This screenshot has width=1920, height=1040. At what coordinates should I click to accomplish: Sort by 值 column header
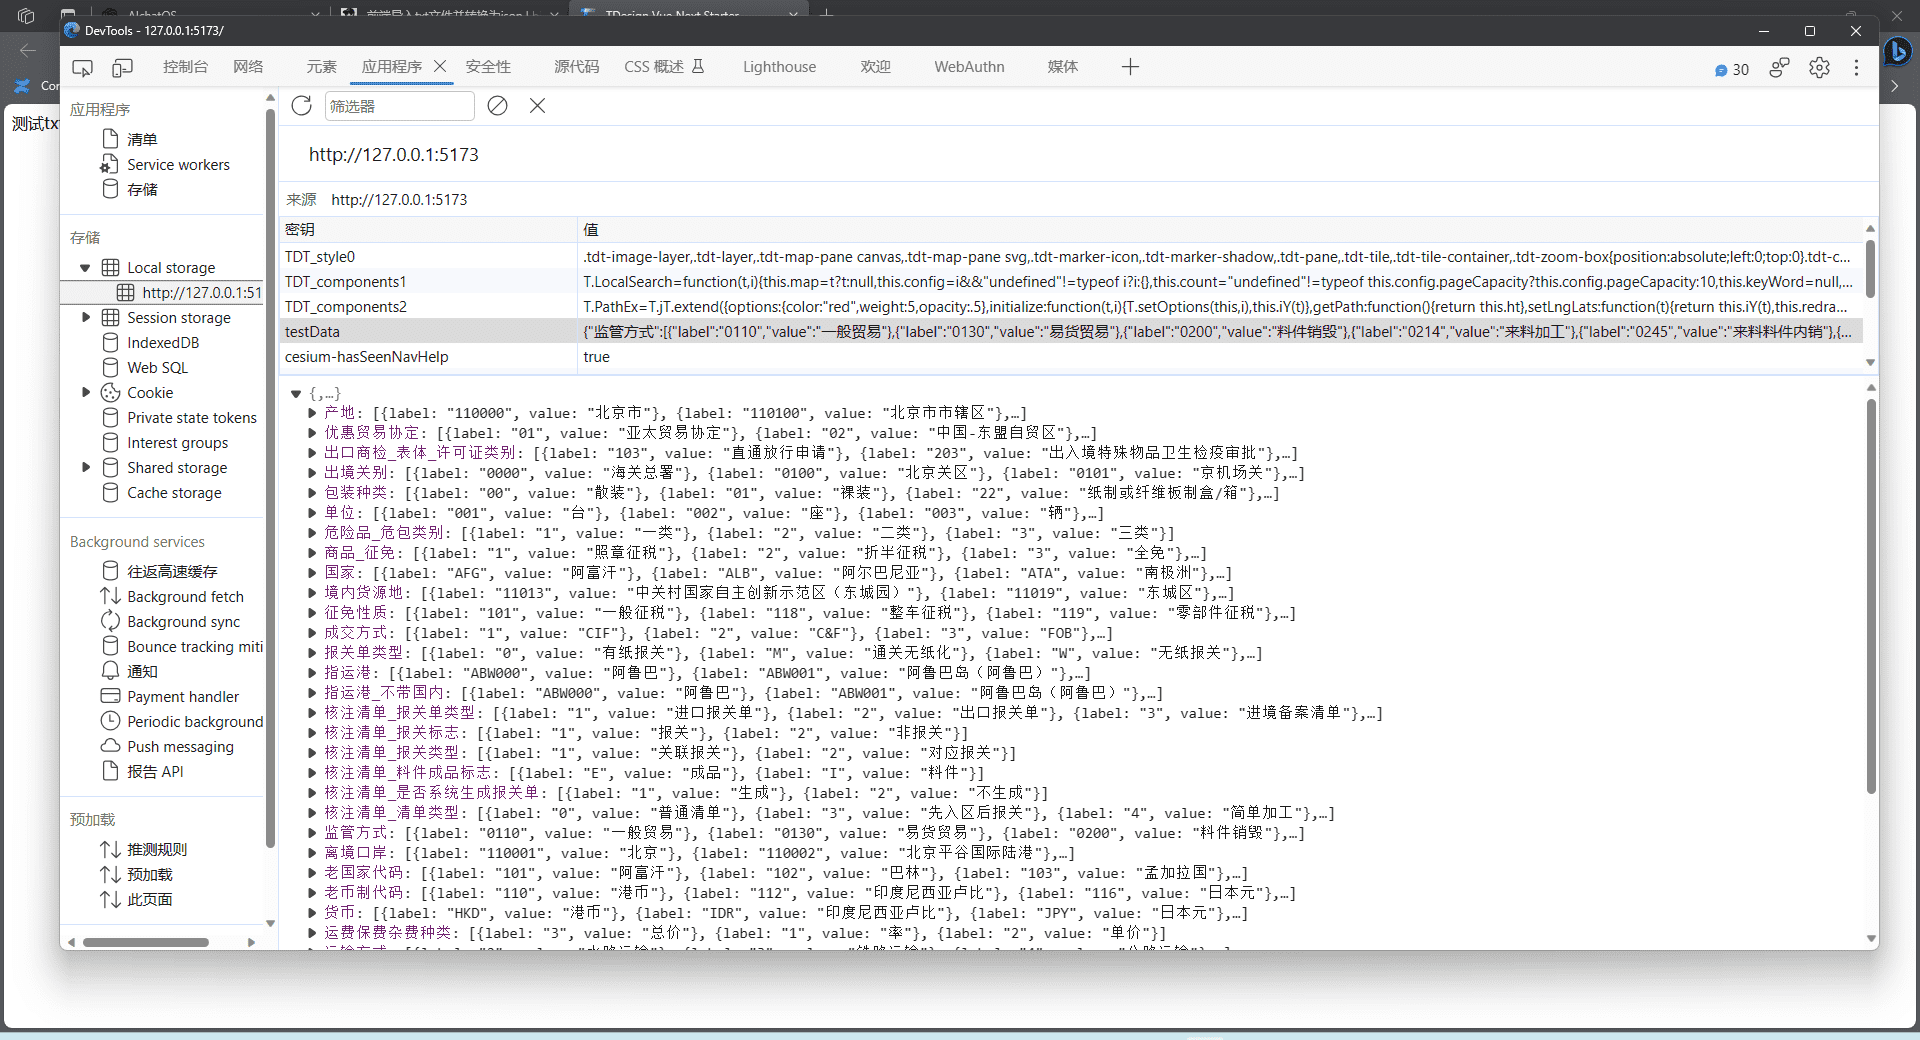click(x=1220, y=230)
